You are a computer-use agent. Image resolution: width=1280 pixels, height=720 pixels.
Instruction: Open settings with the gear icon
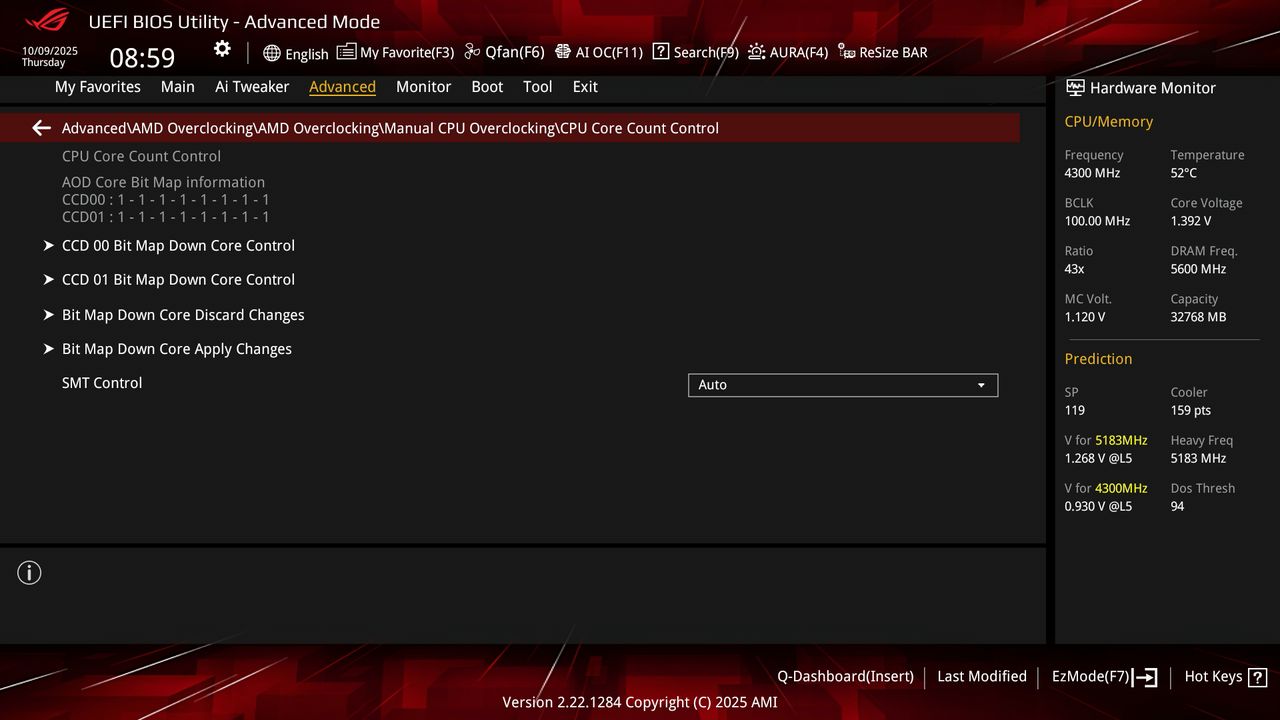click(x=221, y=48)
